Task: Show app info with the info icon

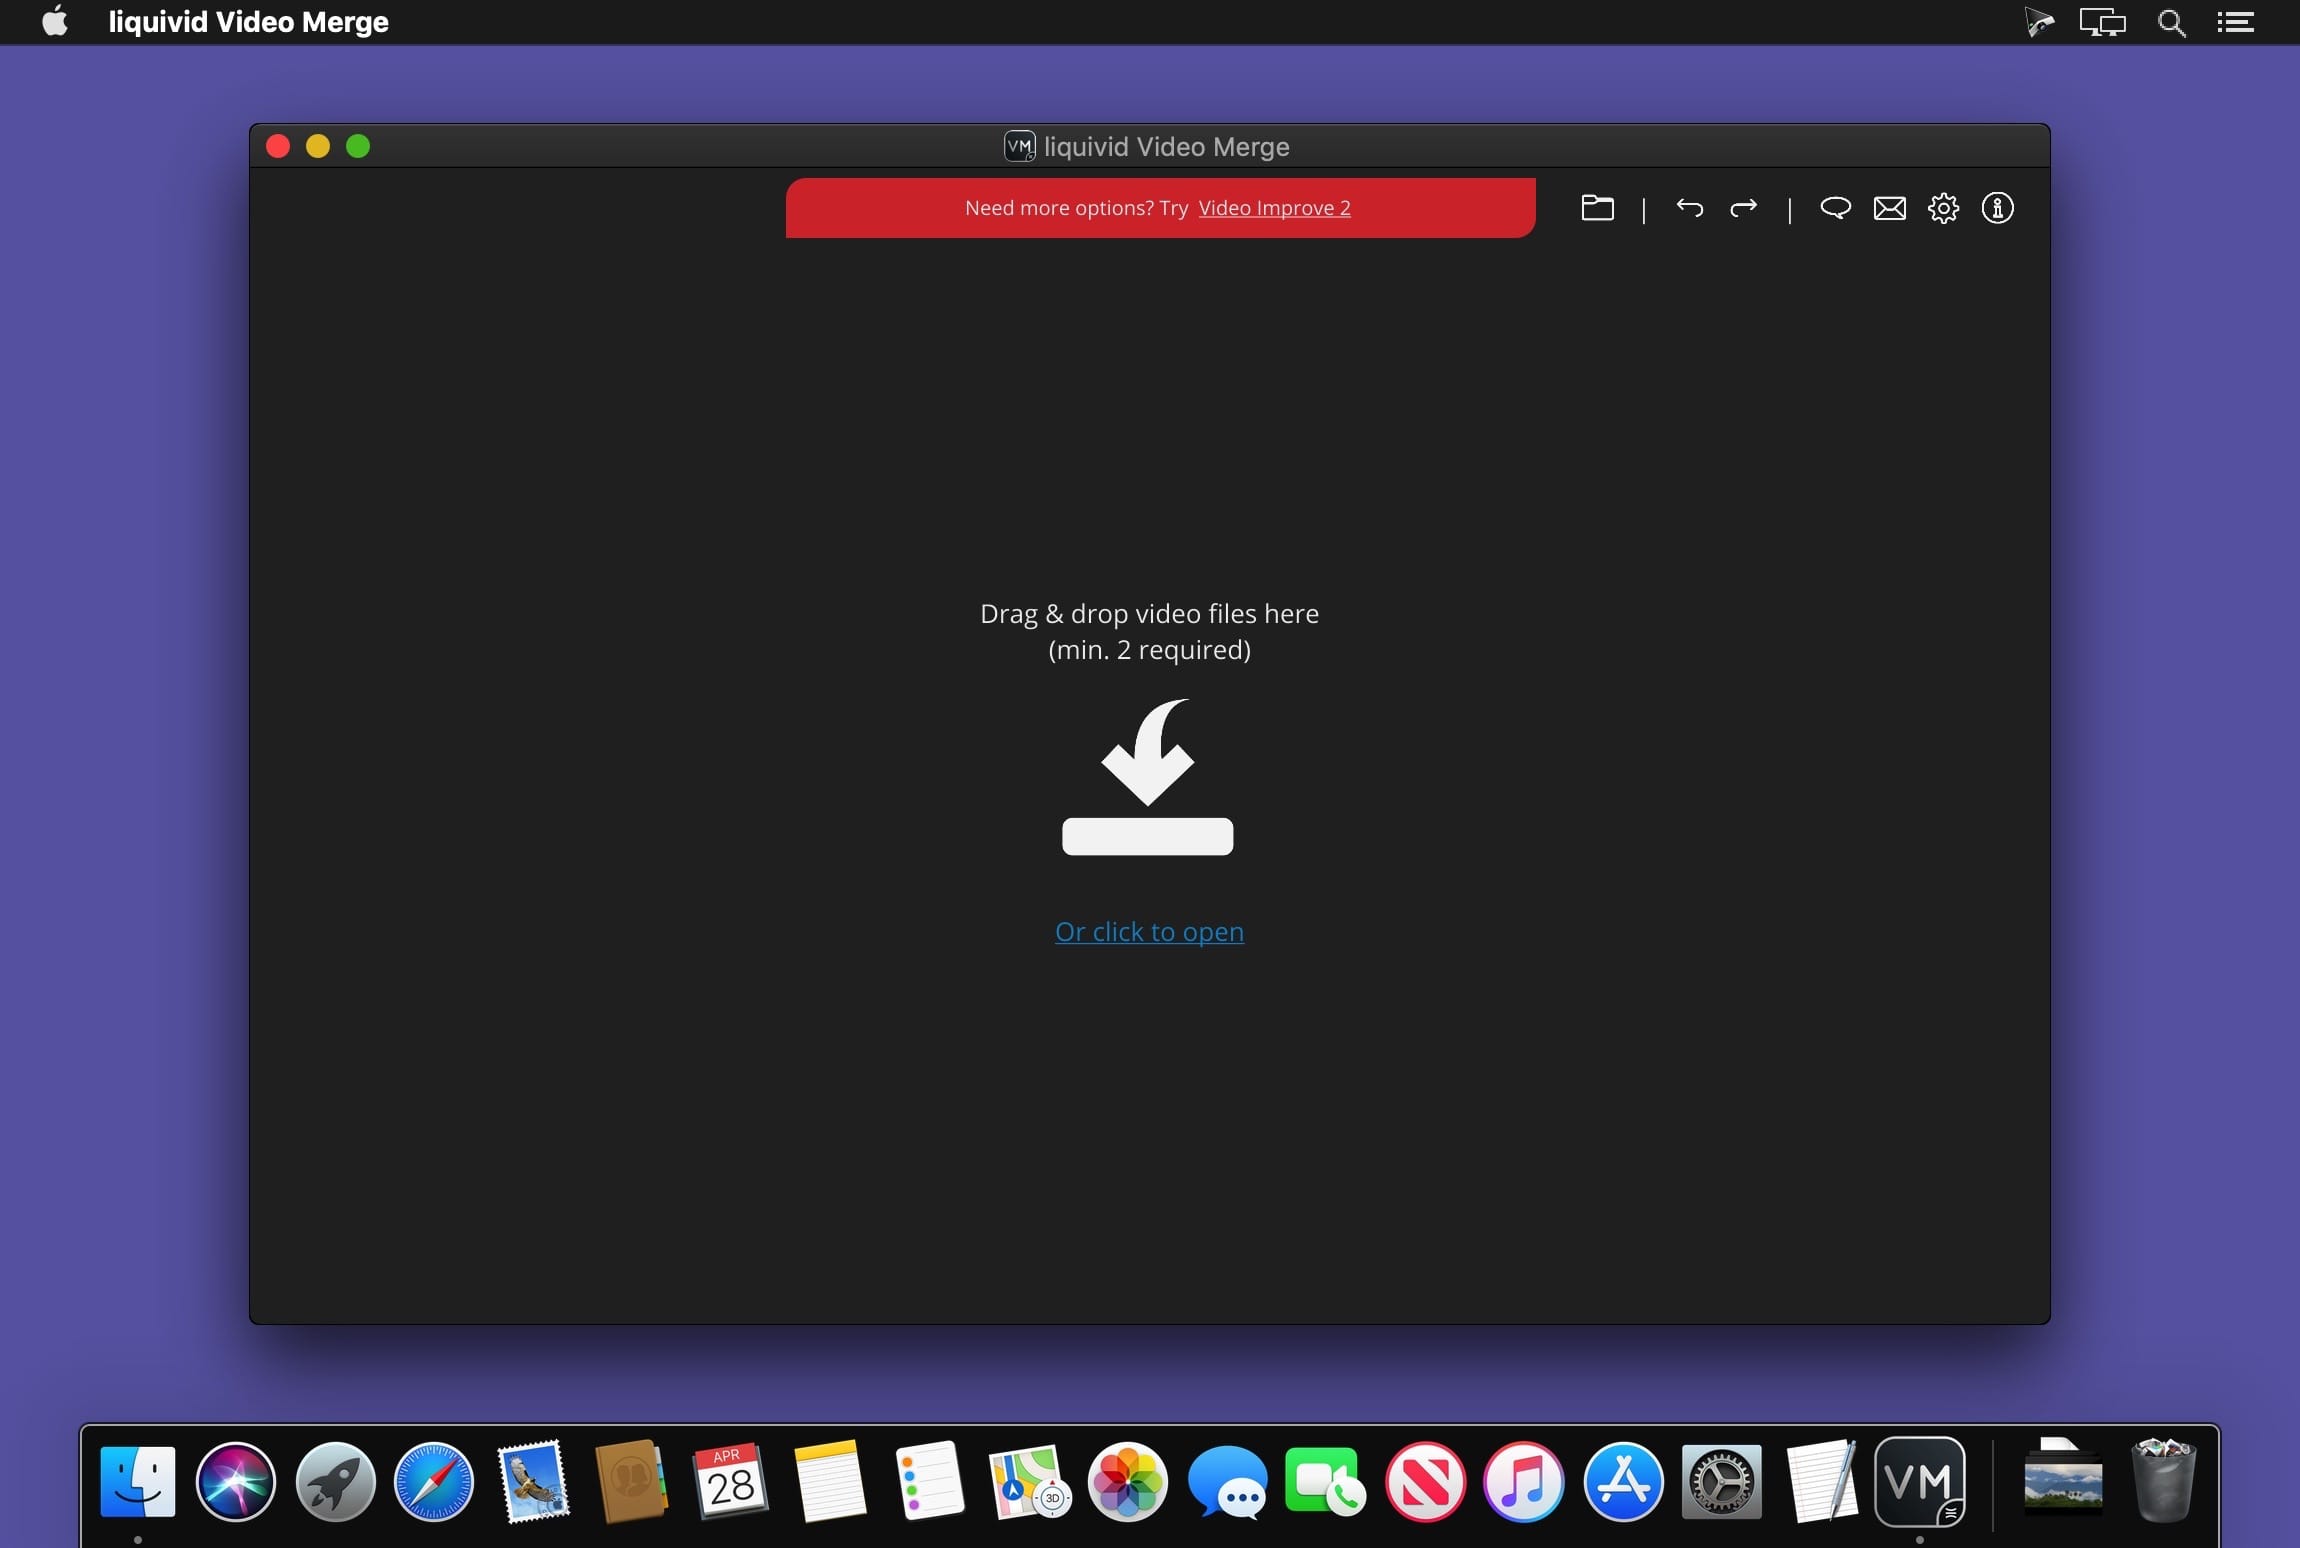Action: pyautogui.click(x=1997, y=208)
